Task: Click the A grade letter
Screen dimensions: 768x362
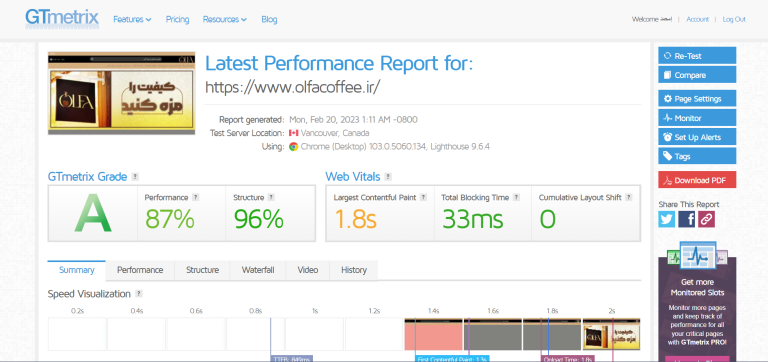Action: tap(93, 213)
